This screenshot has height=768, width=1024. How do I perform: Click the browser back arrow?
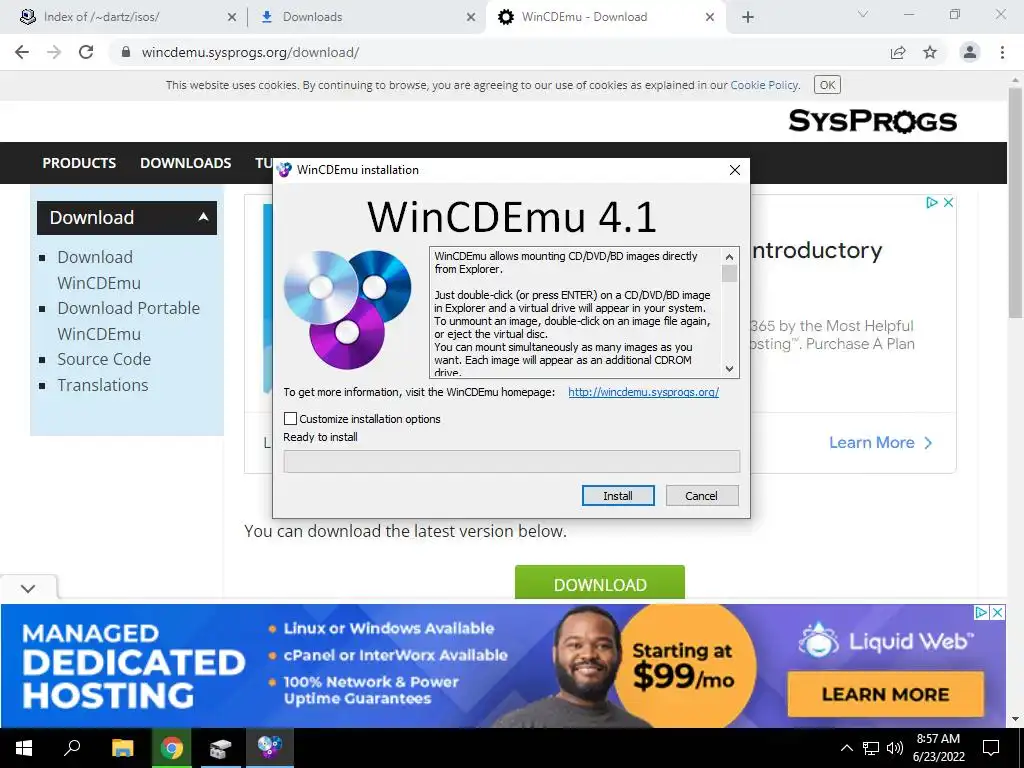22,52
